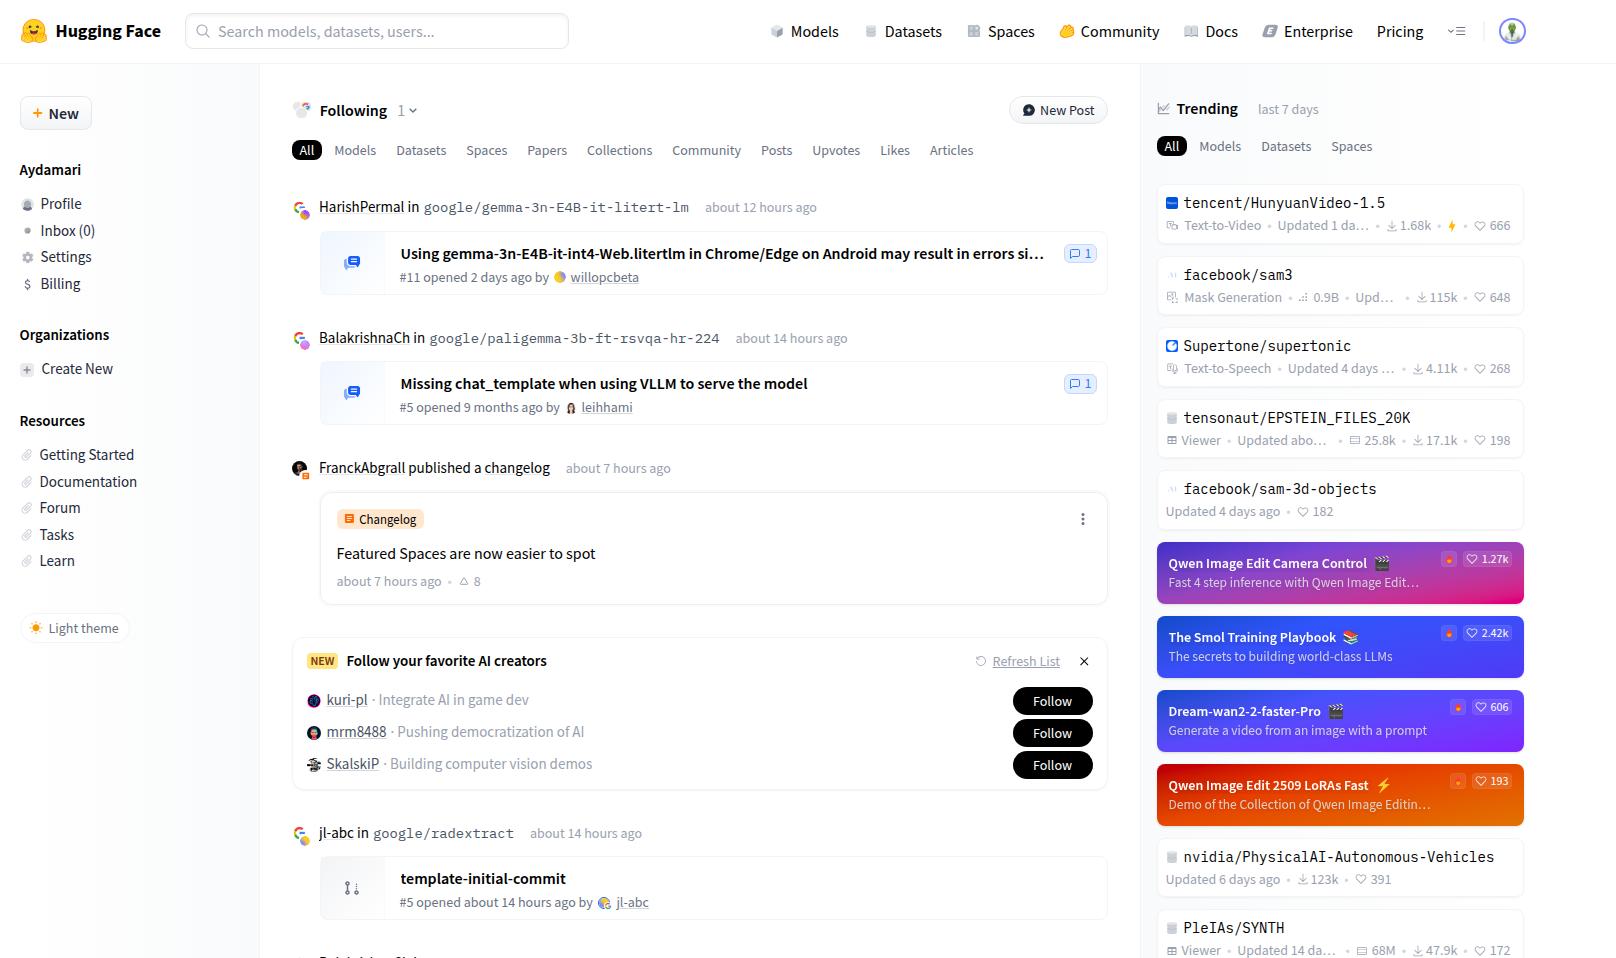
Task: Click kuri-pl avatar icon
Action: pyautogui.click(x=314, y=701)
